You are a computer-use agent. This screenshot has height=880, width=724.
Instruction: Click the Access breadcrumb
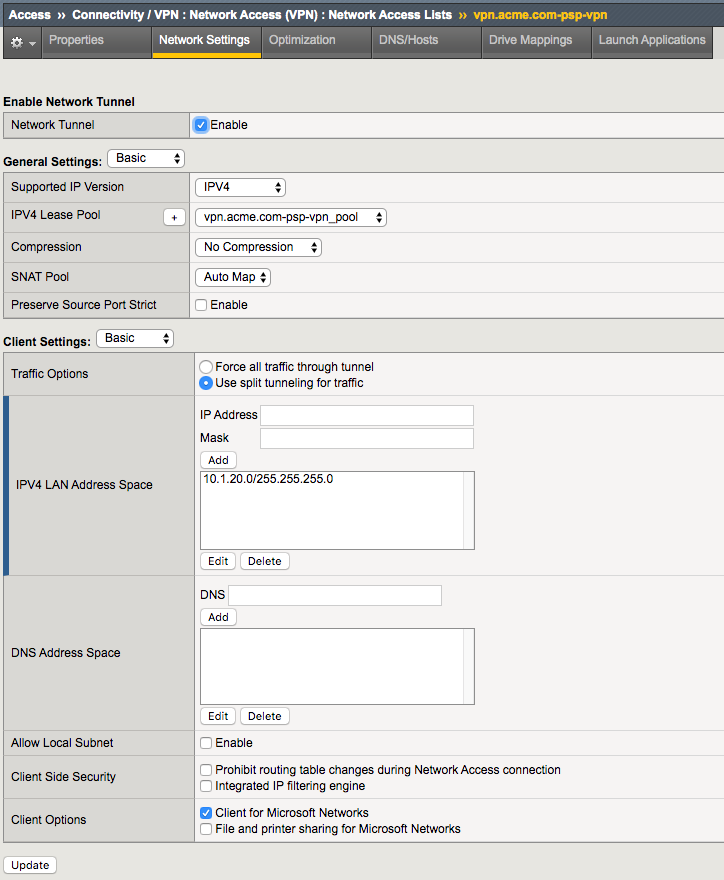tap(30, 15)
